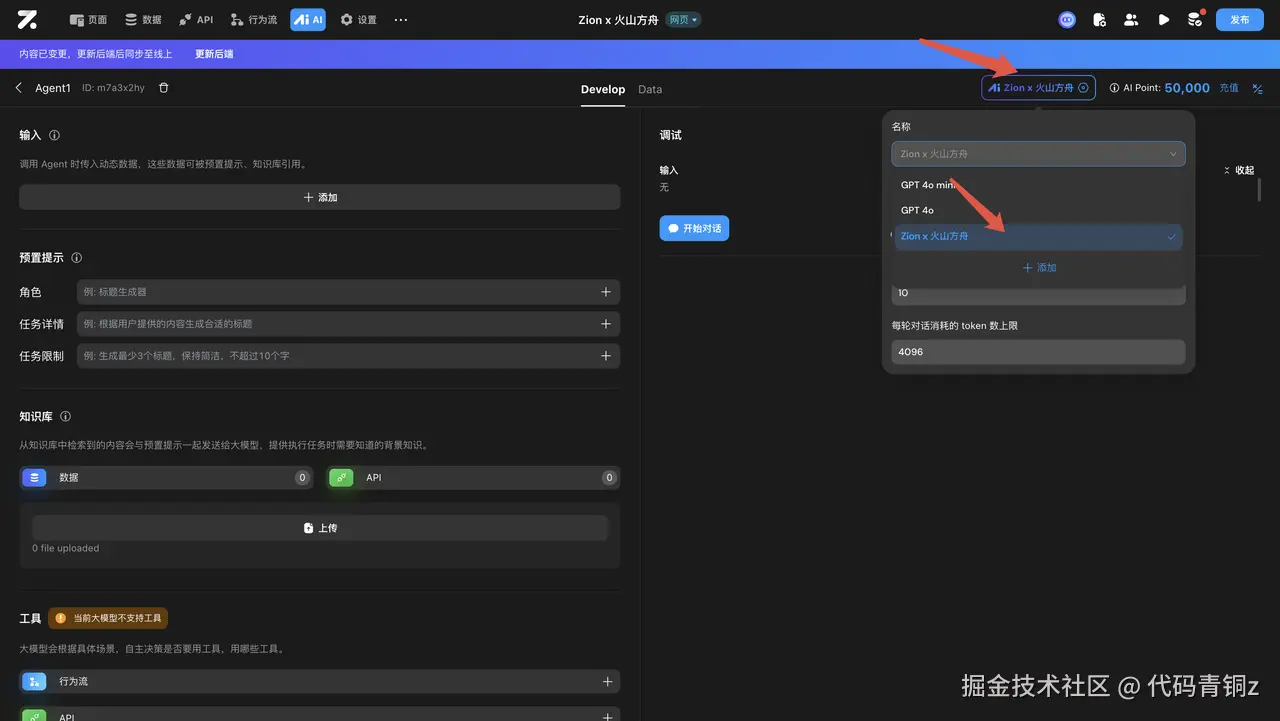
Task: Click the AI Point value 50,000
Action: (x=1187, y=88)
